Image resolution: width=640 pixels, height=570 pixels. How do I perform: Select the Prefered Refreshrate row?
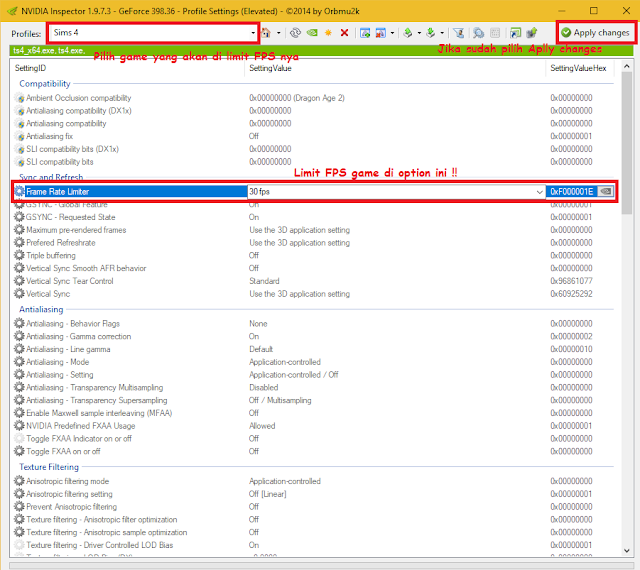click(313, 243)
